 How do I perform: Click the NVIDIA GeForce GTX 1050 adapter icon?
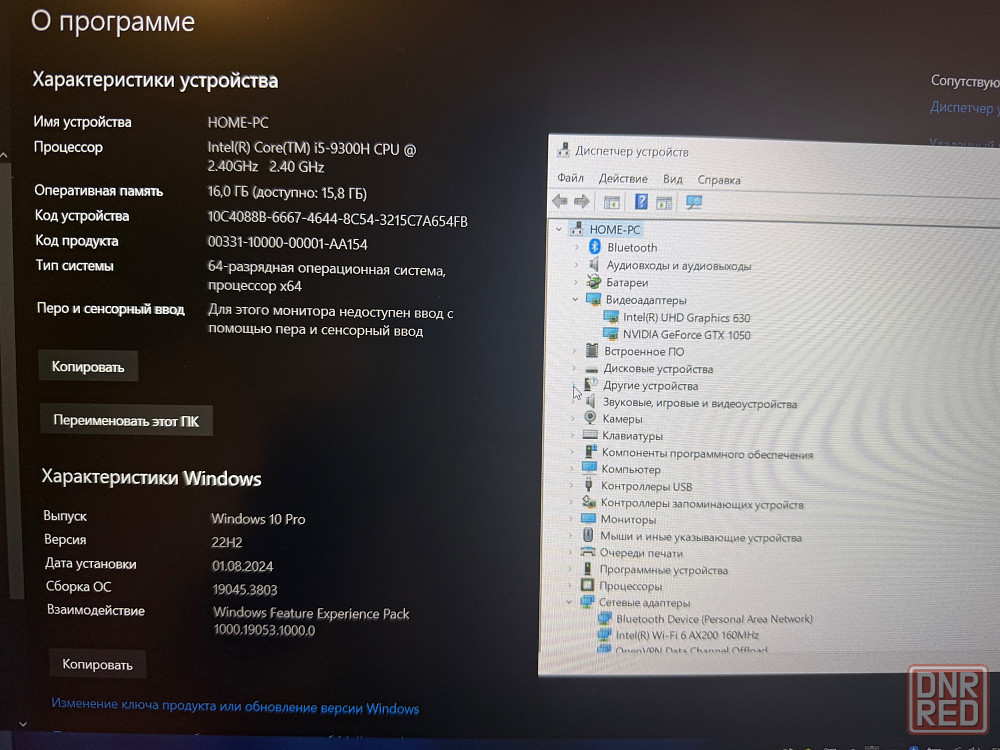pos(611,334)
